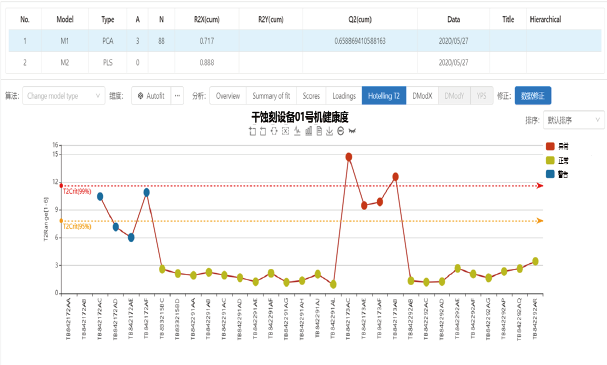Switch to the Overview tab
Screen dimensions: 607x365
228,96
